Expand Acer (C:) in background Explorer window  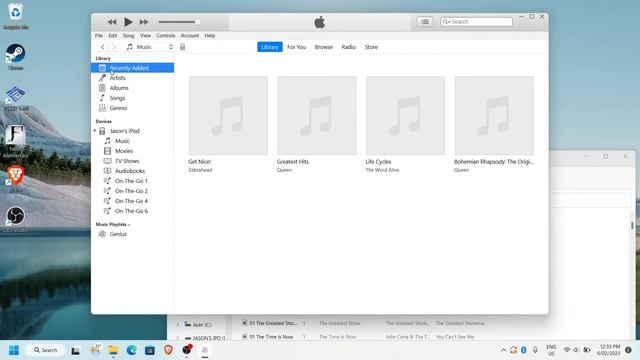(x=178, y=325)
